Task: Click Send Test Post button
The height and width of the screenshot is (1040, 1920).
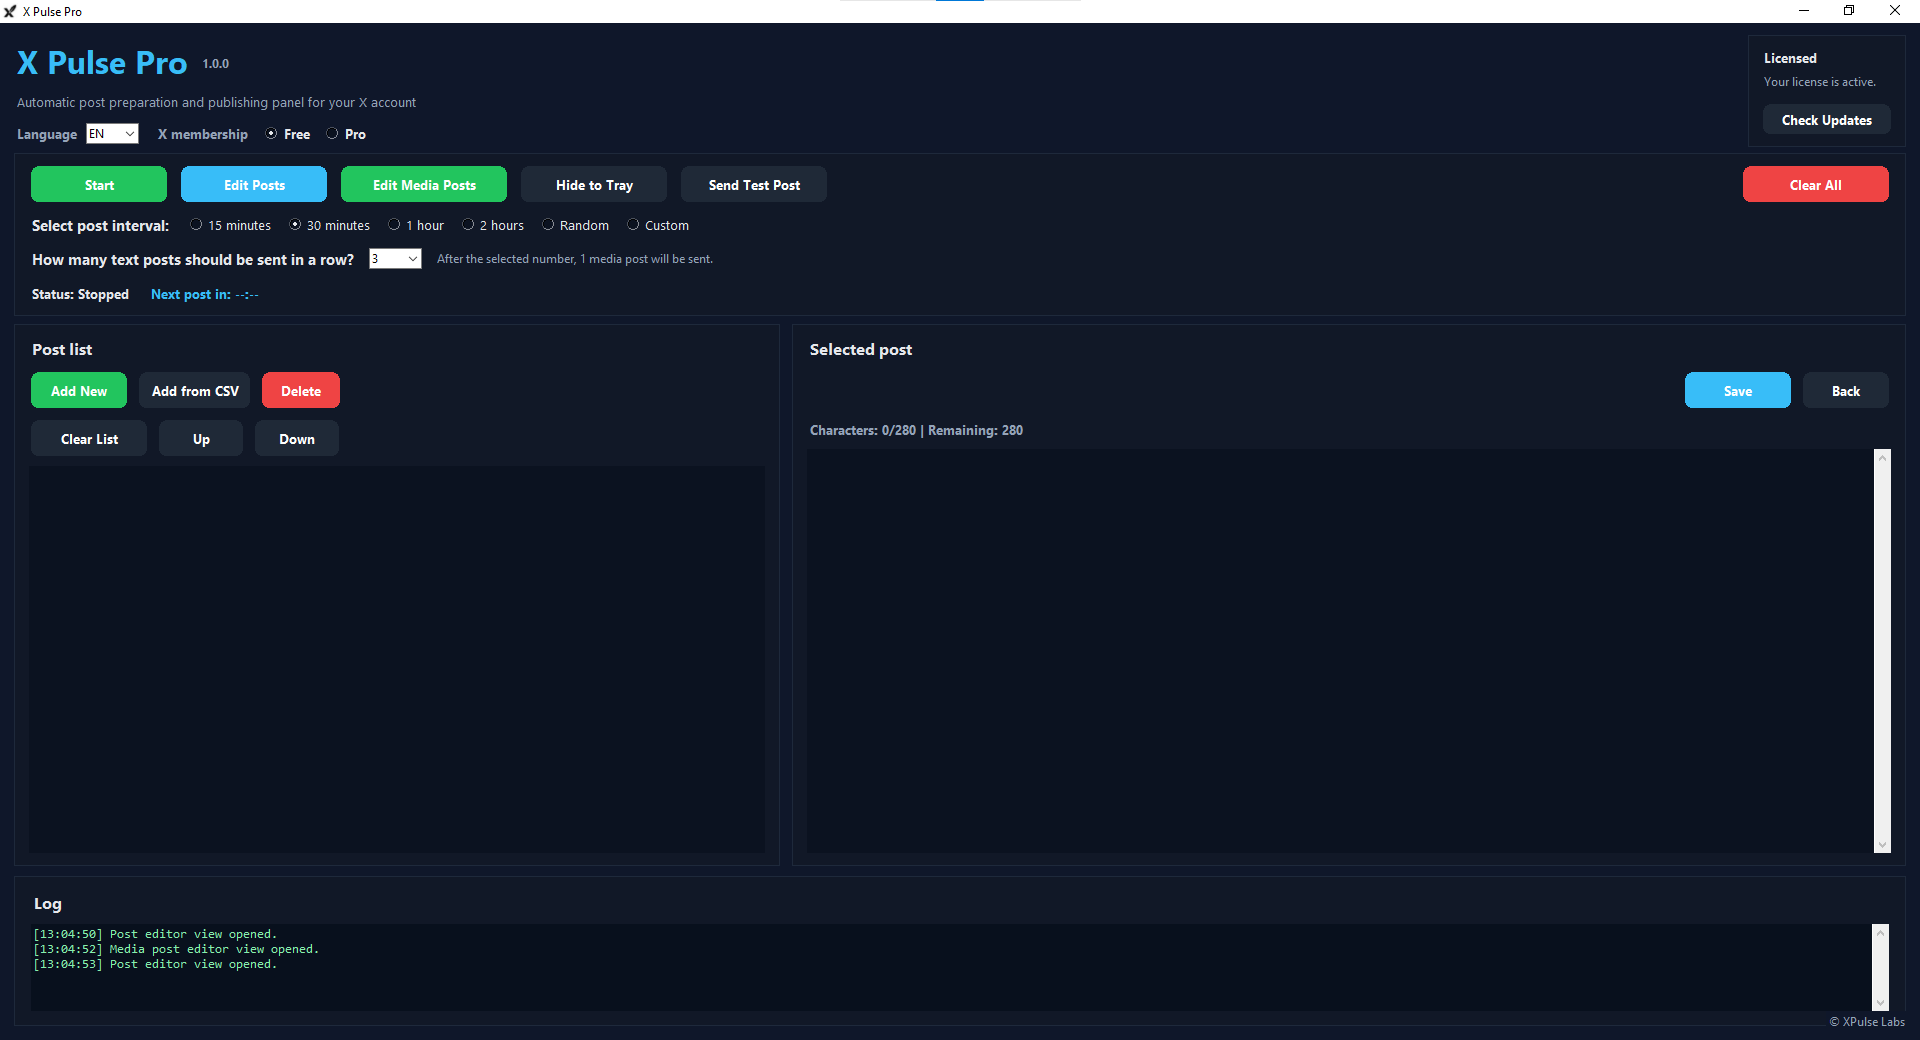Action: [x=754, y=185]
